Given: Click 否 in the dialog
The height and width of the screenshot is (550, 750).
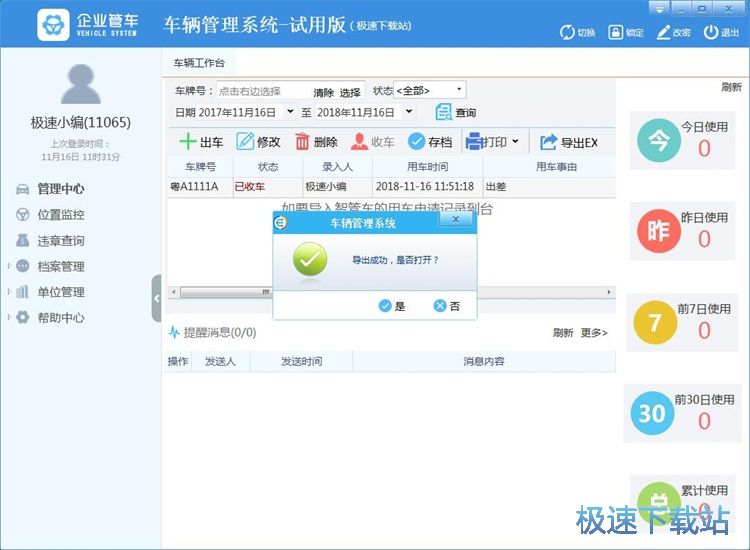Looking at the screenshot, I should (x=447, y=306).
